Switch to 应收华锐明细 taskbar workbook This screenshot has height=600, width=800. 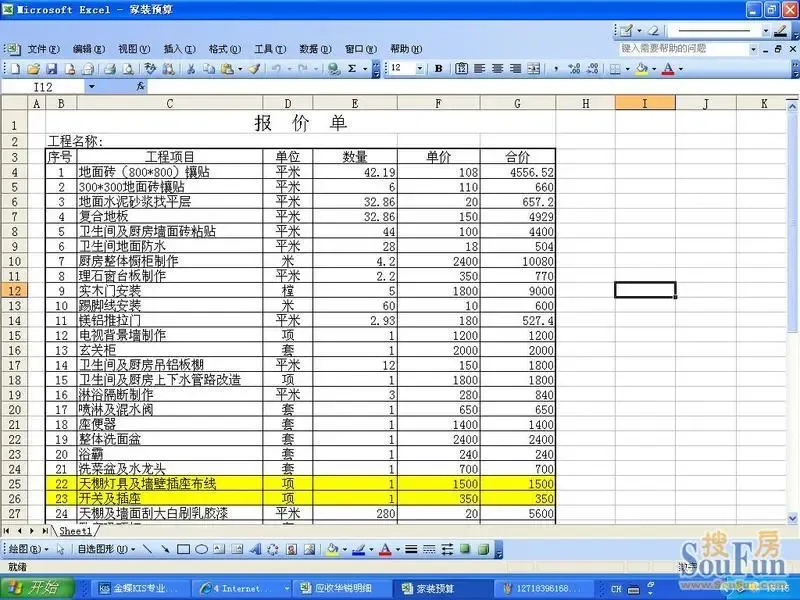point(343,588)
